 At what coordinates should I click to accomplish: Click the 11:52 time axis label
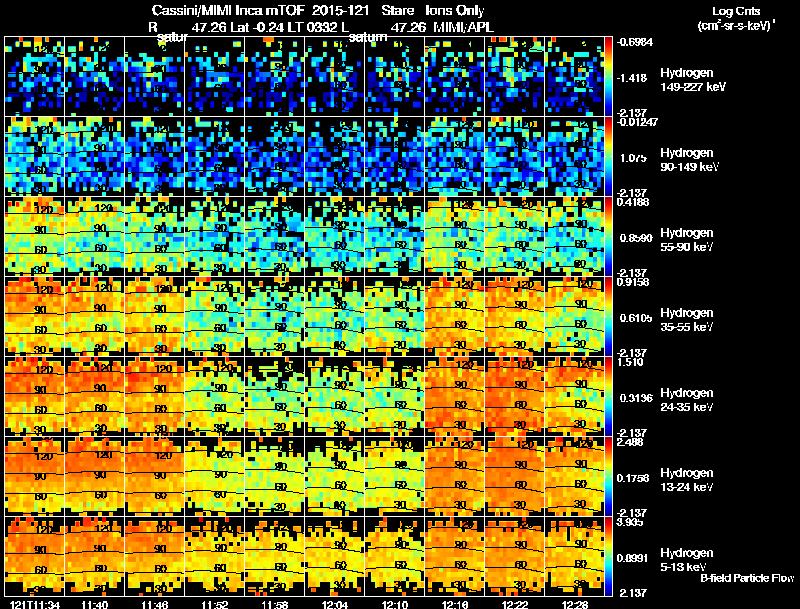215,604
